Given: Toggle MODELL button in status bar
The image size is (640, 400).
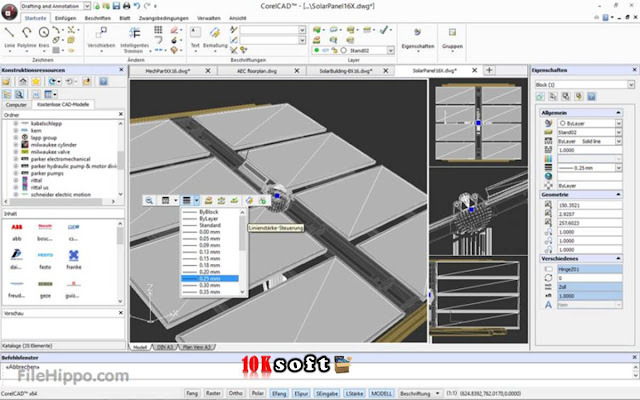Looking at the screenshot, I should pos(382,393).
